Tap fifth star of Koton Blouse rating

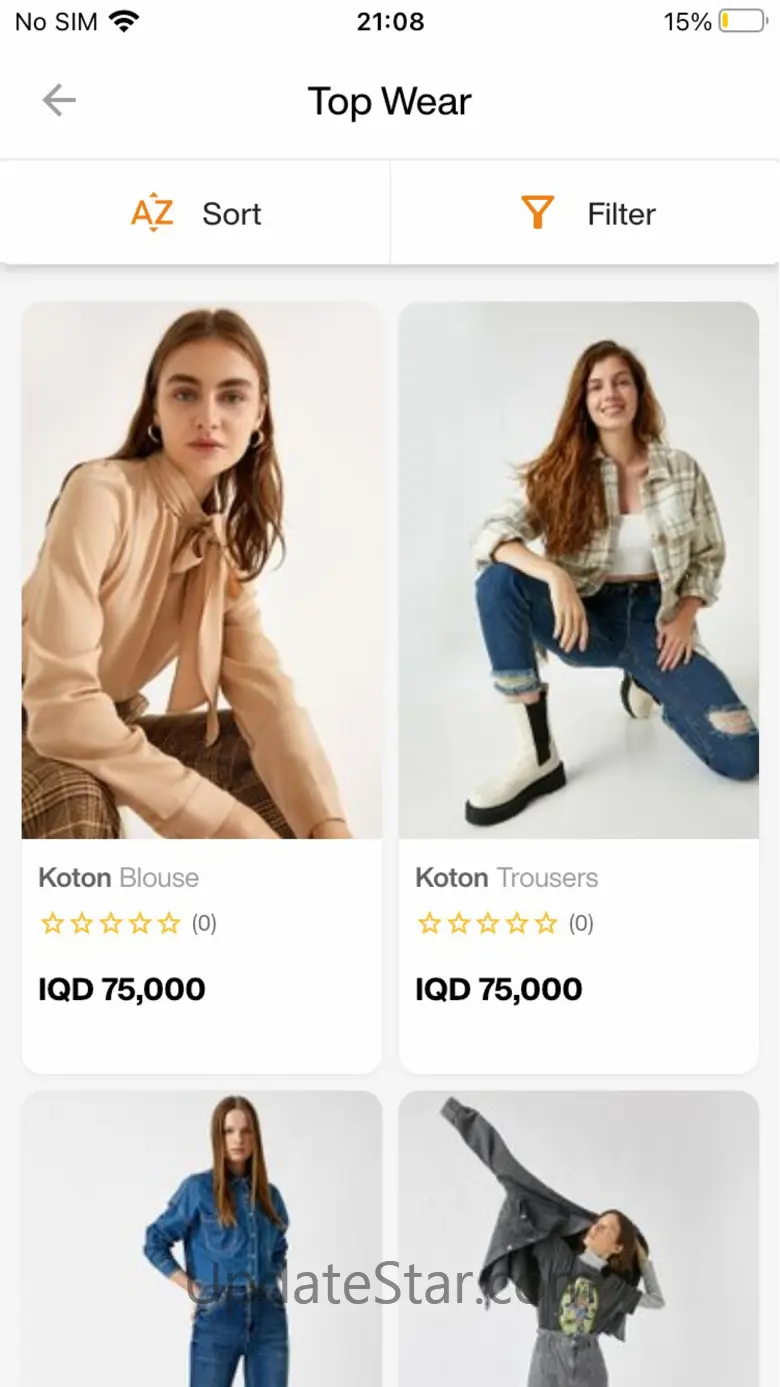[169, 923]
